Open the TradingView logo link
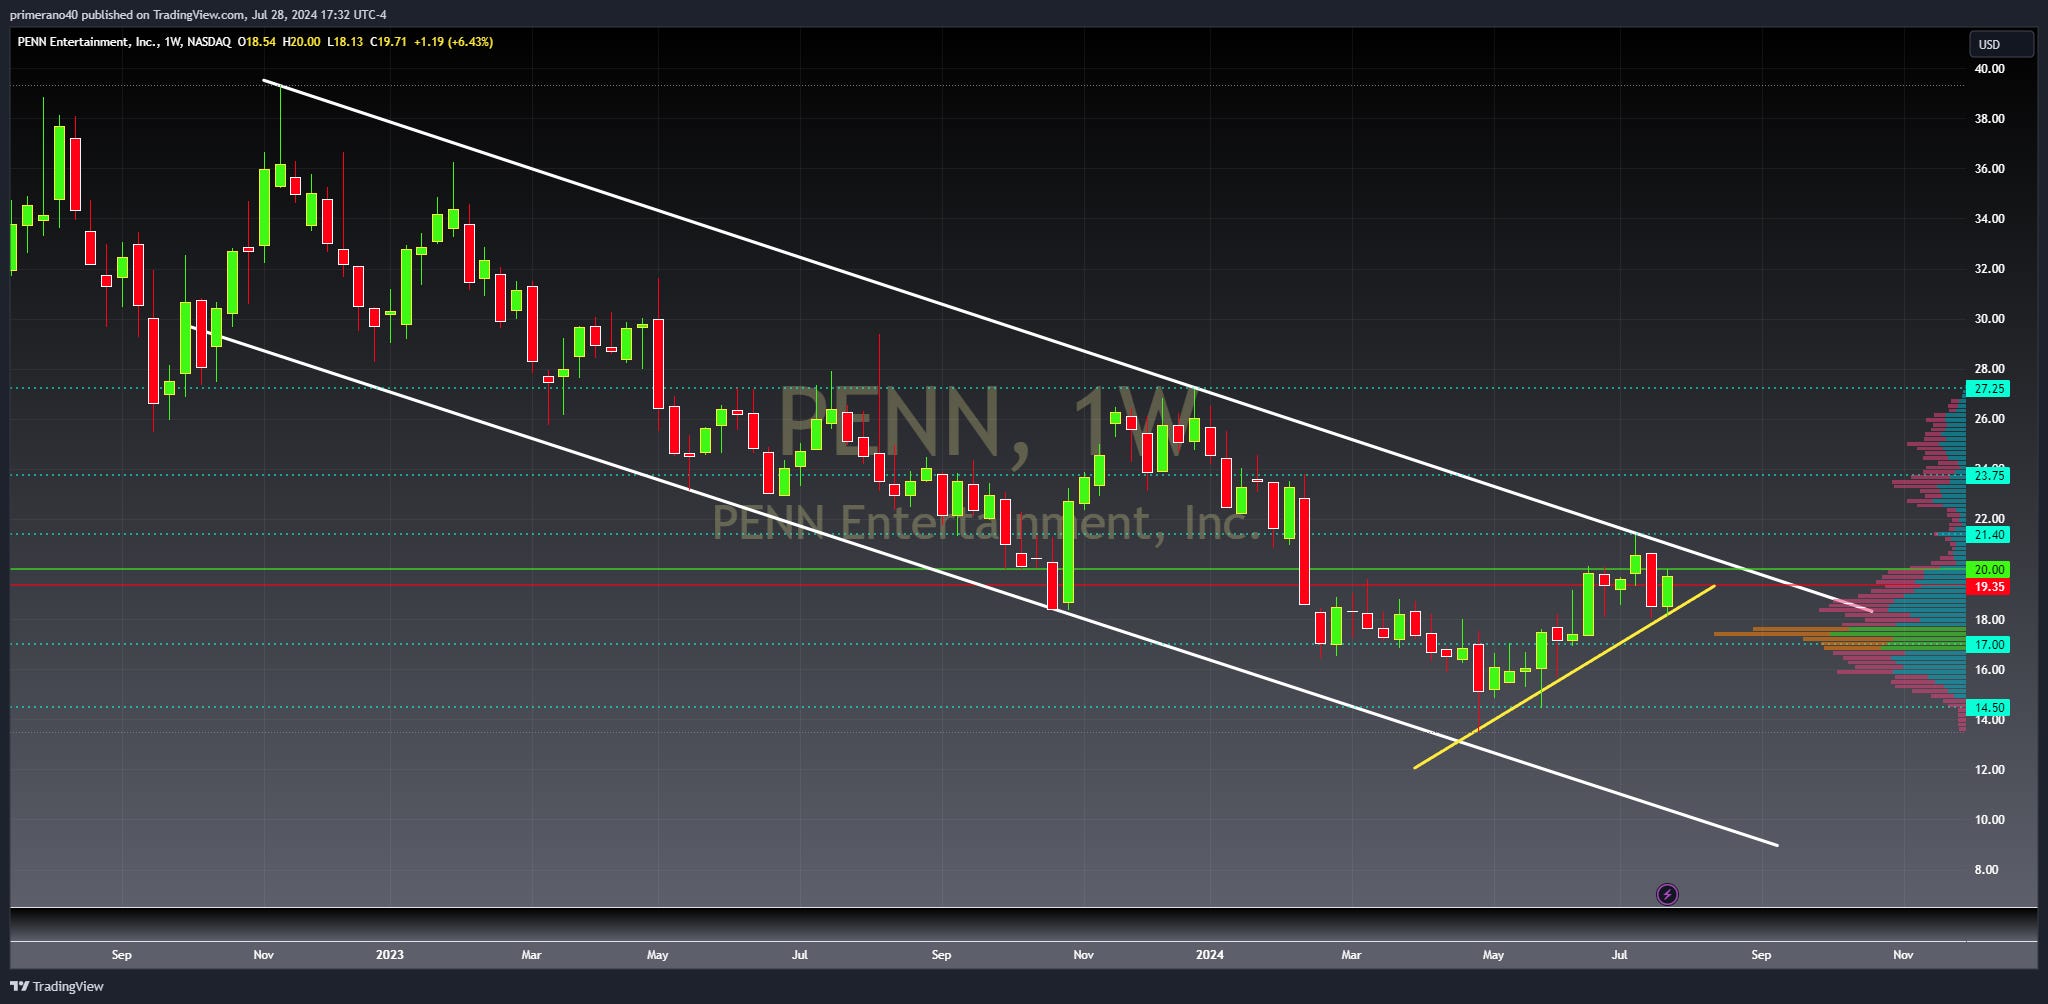2048x1004 pixels. (57, 986)
